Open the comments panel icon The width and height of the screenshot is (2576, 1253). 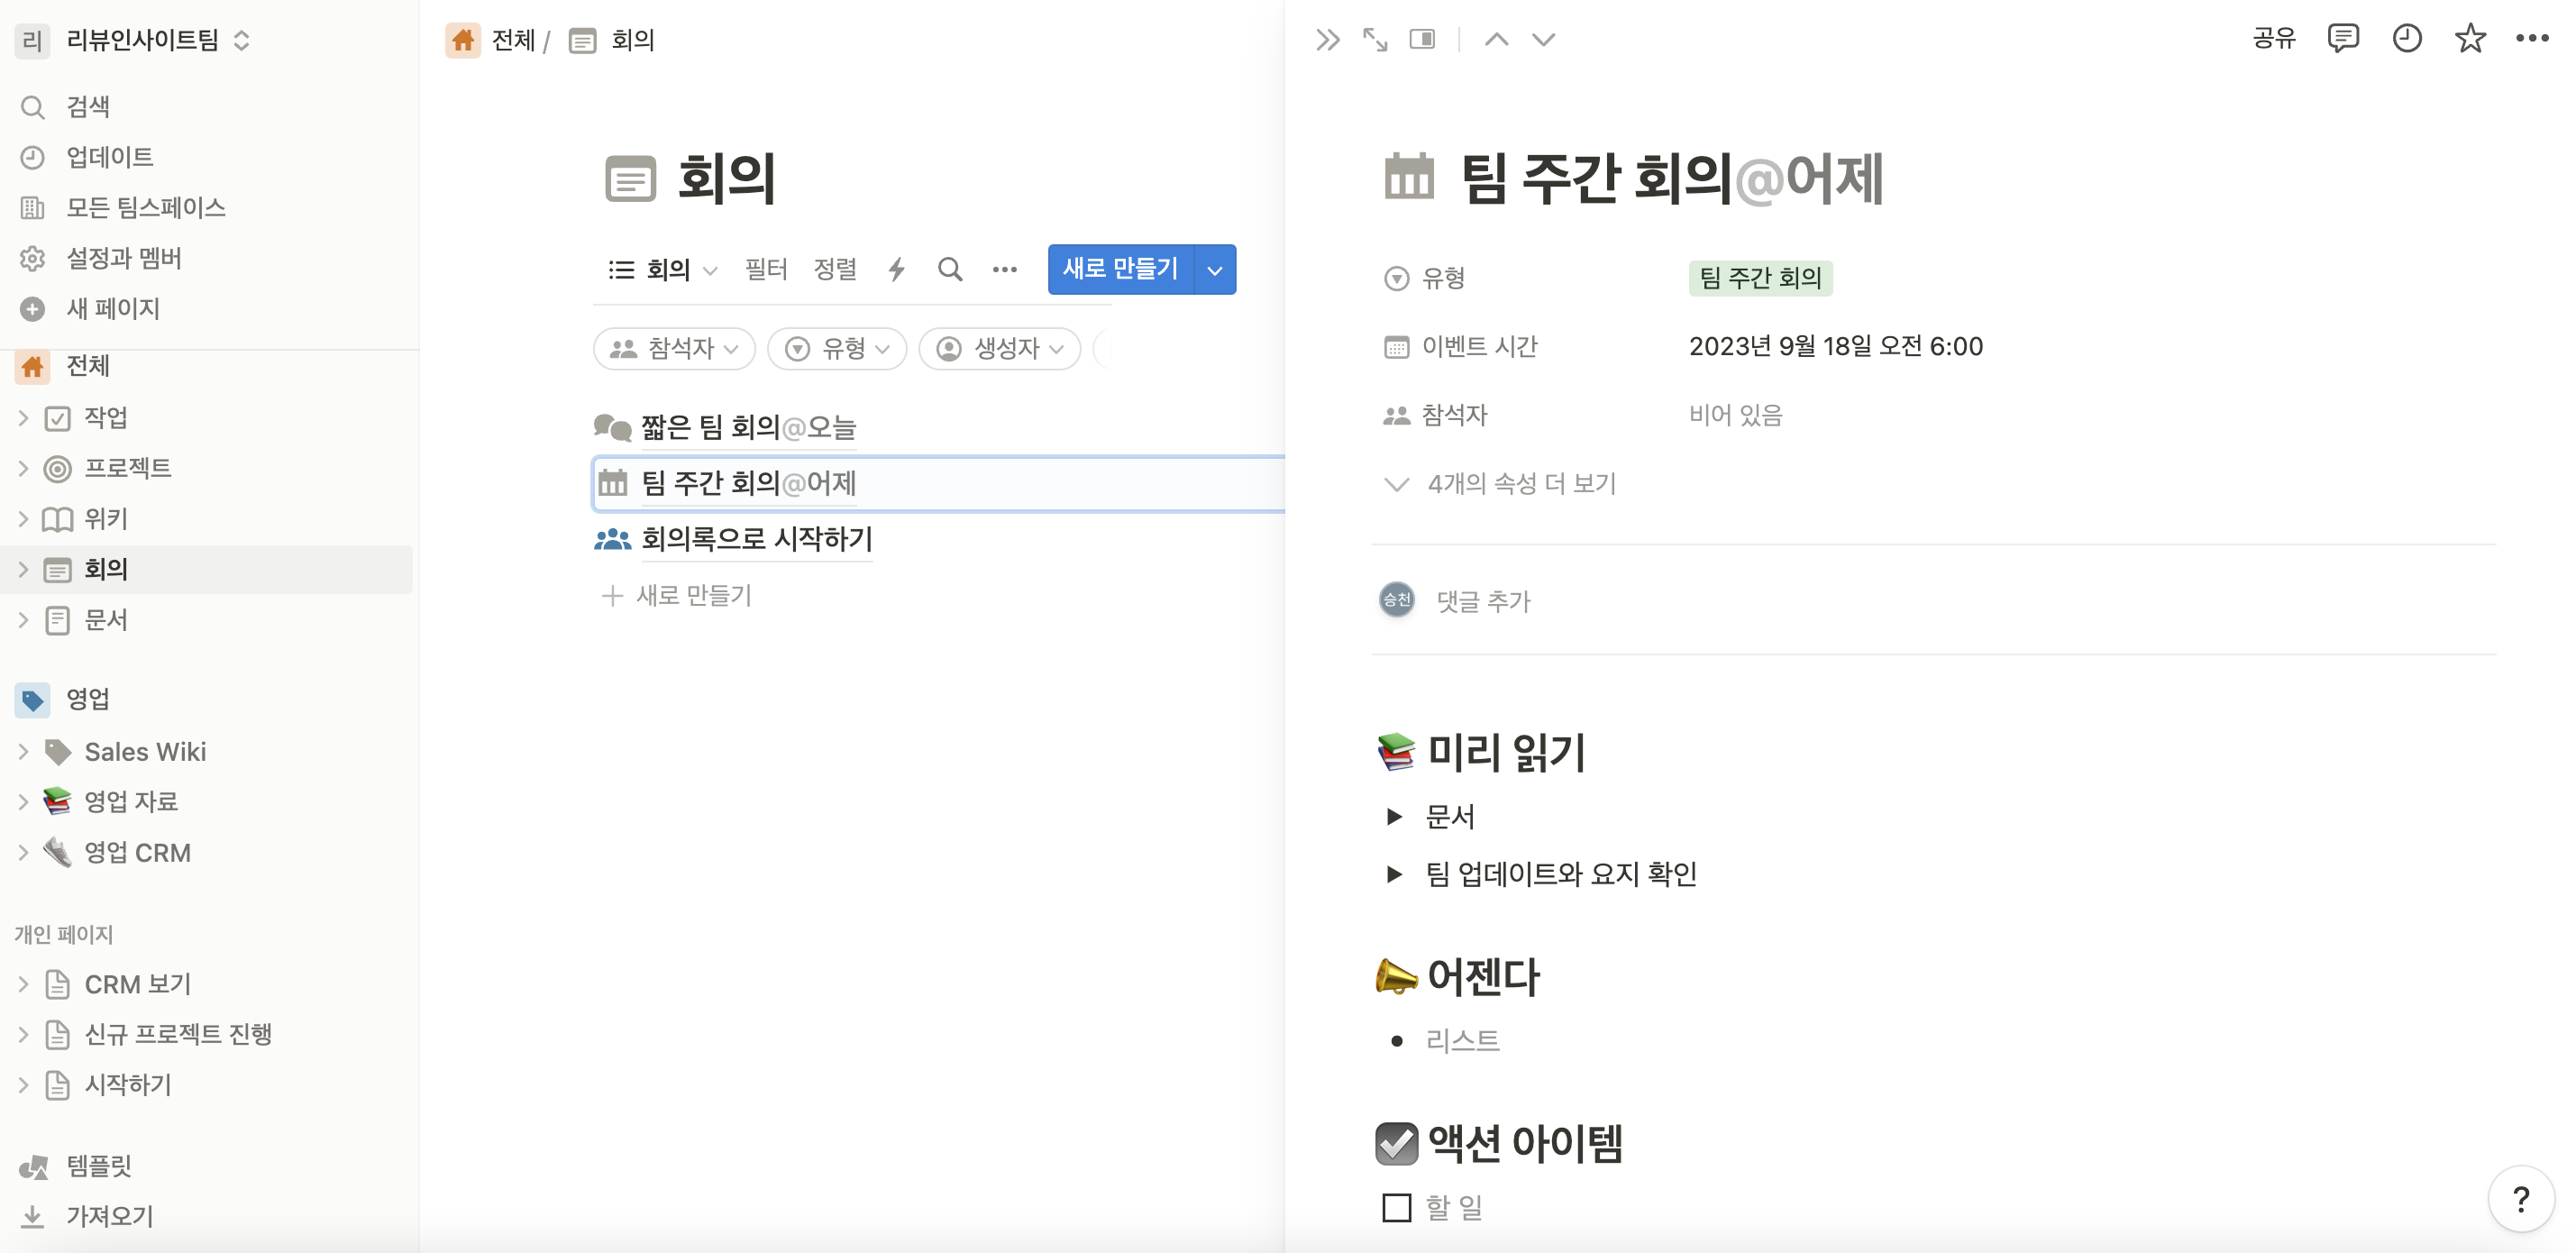(2342, 39)
